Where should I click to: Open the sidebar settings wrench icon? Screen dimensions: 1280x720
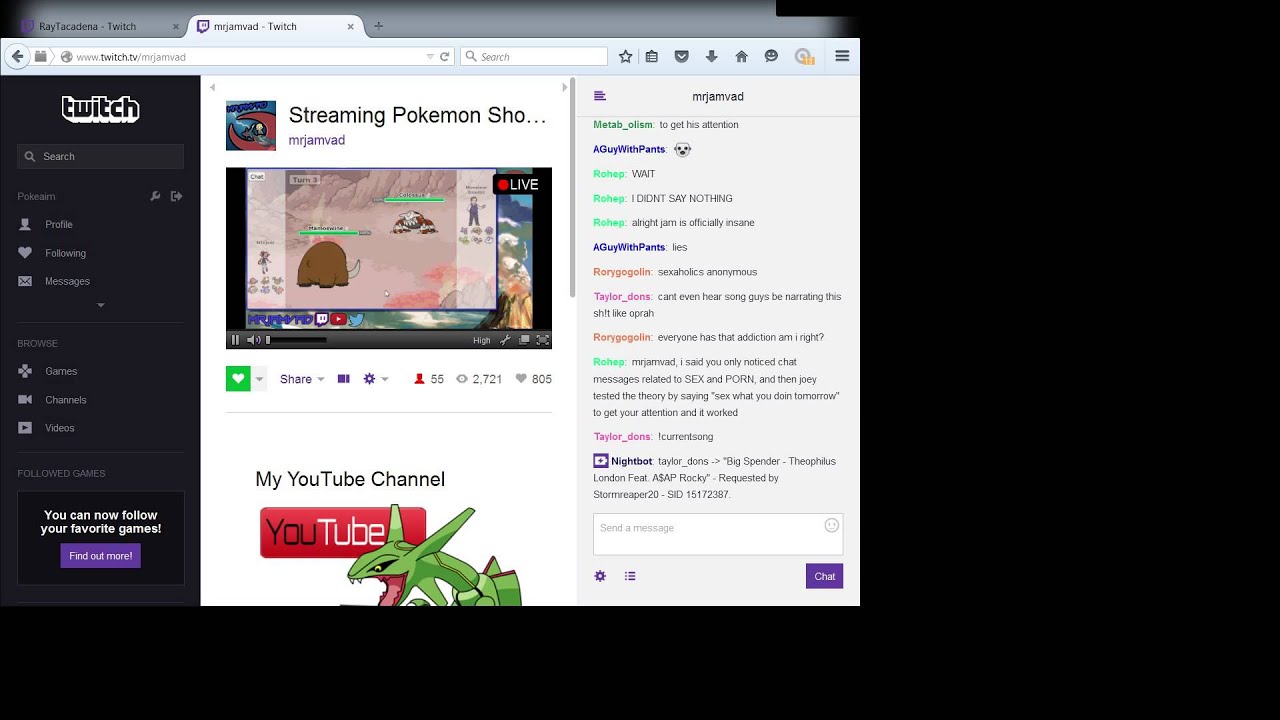click(155, 196)
